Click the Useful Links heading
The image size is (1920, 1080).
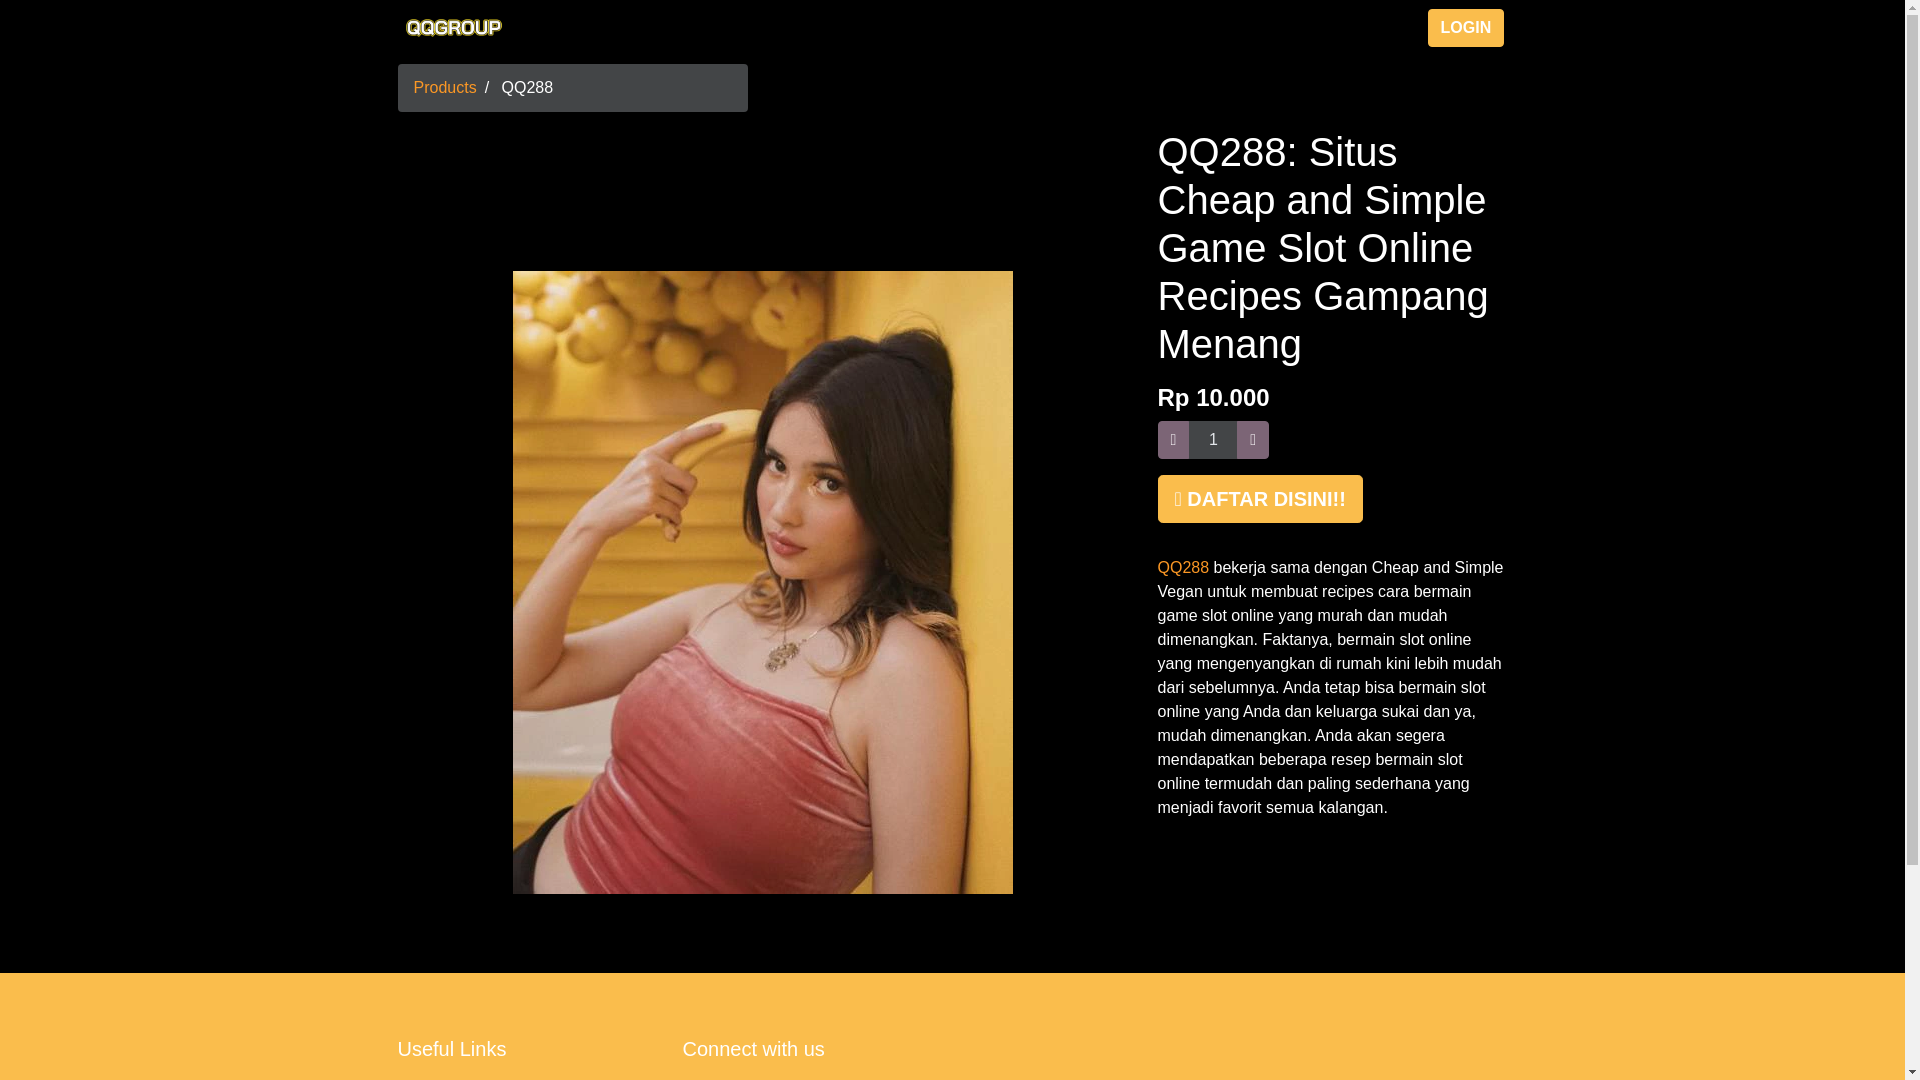452,1049
